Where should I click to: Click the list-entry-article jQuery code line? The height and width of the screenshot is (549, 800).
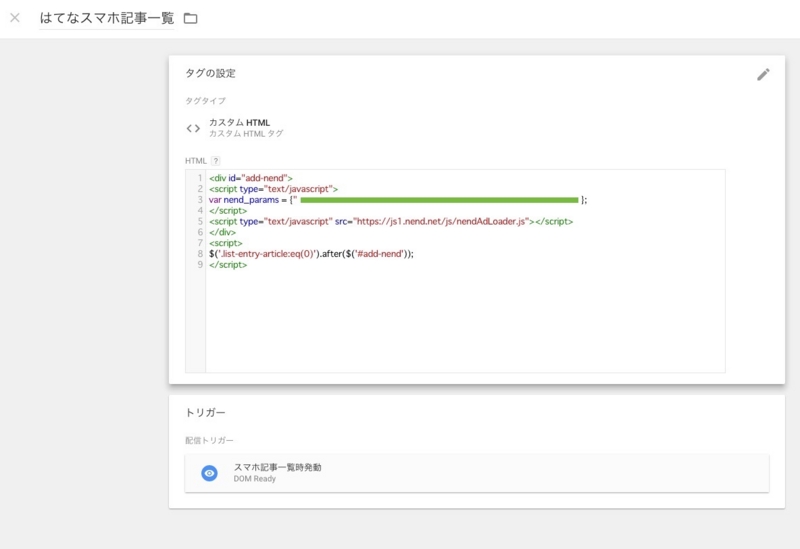point(311,254)
